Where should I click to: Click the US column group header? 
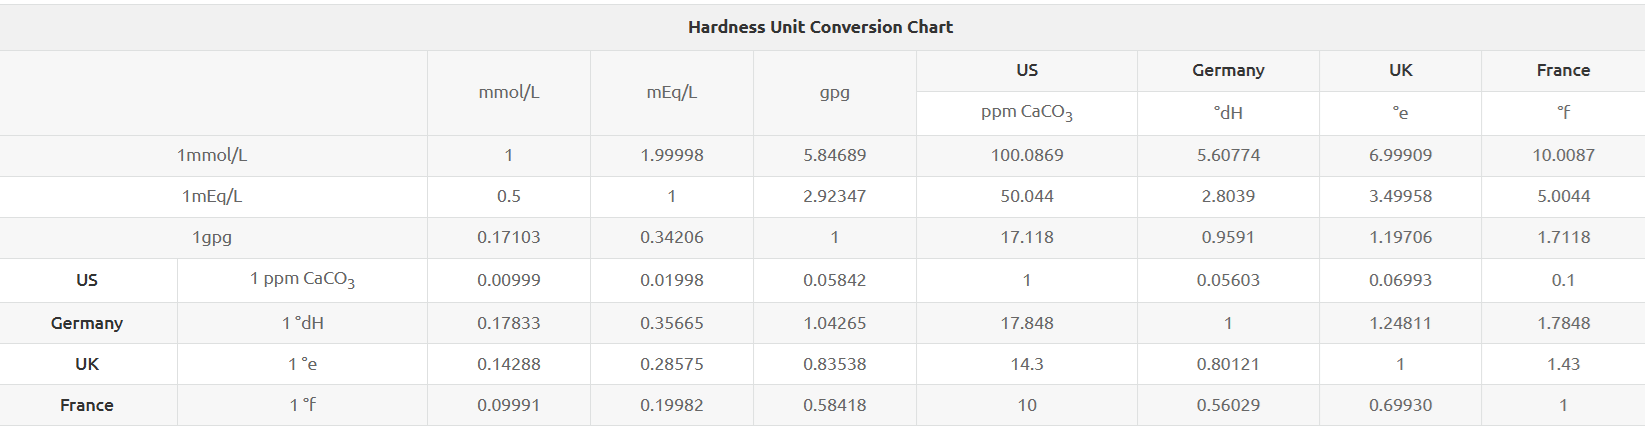[1027, 70]
